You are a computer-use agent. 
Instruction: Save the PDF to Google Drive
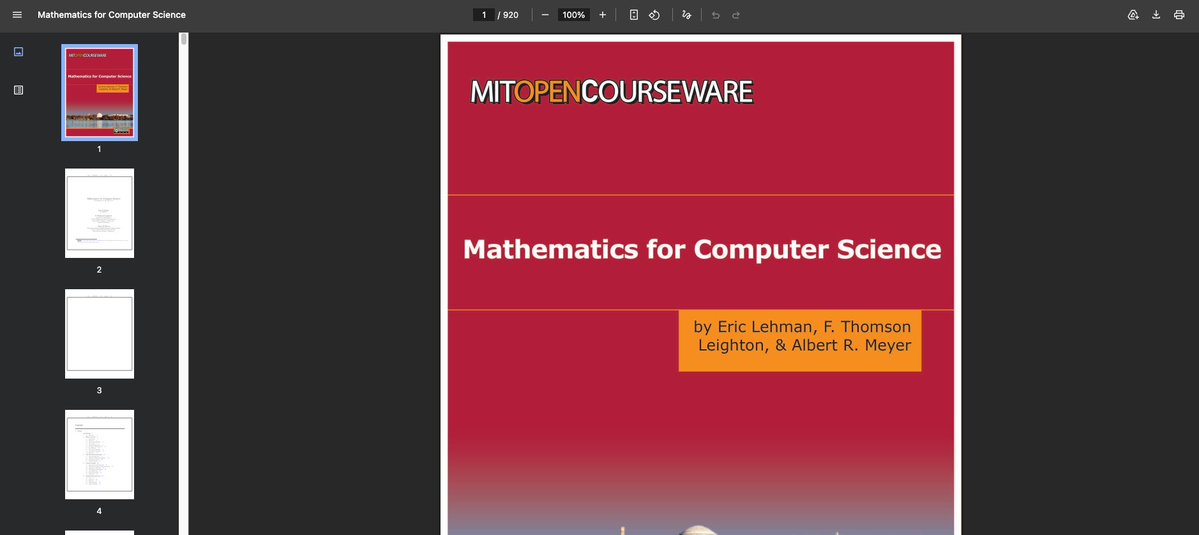coord(1133,15)
